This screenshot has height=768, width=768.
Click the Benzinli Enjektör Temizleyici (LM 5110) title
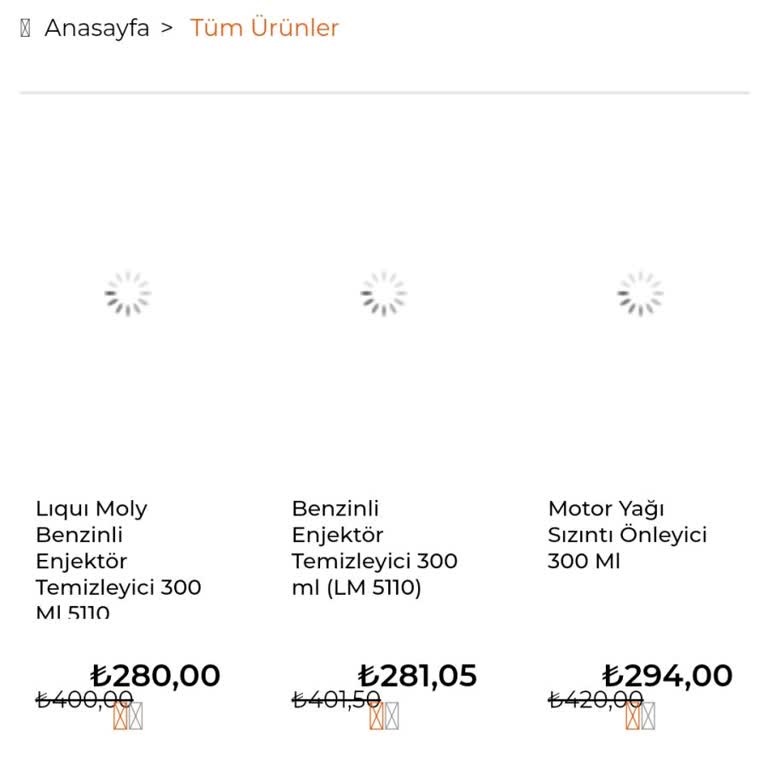click(374, 548)
